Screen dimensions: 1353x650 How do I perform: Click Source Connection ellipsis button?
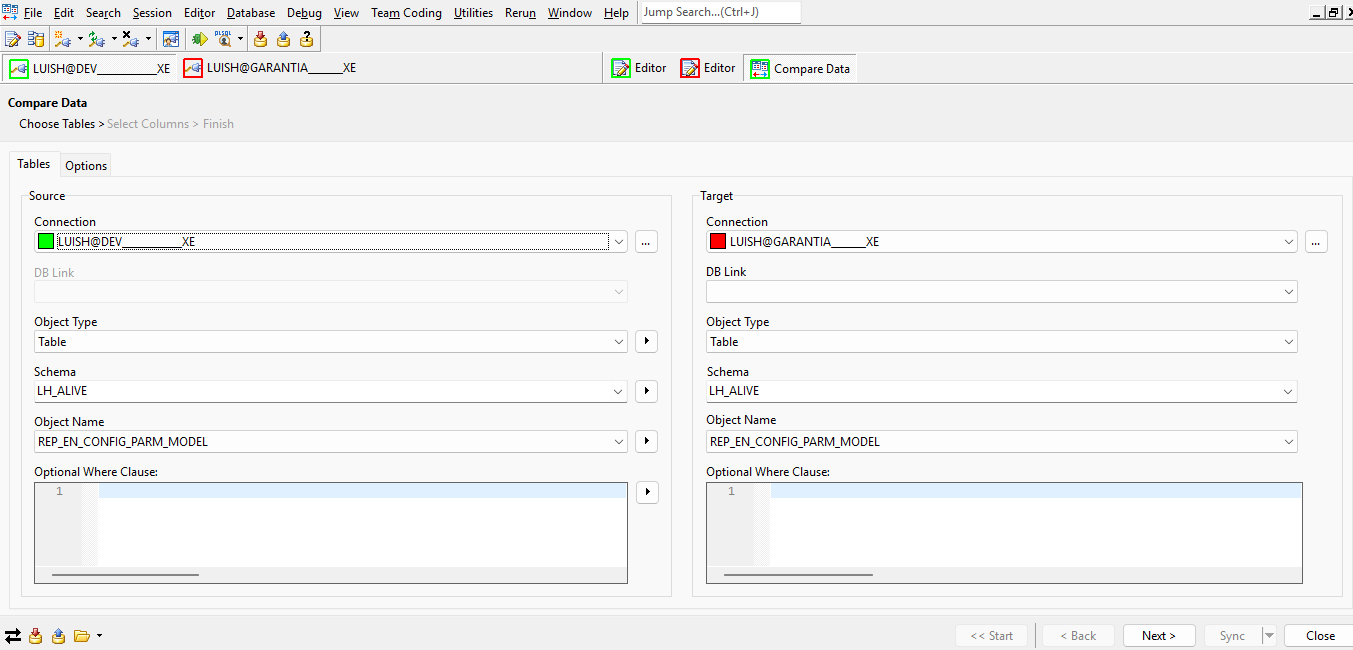pos(646,241)
